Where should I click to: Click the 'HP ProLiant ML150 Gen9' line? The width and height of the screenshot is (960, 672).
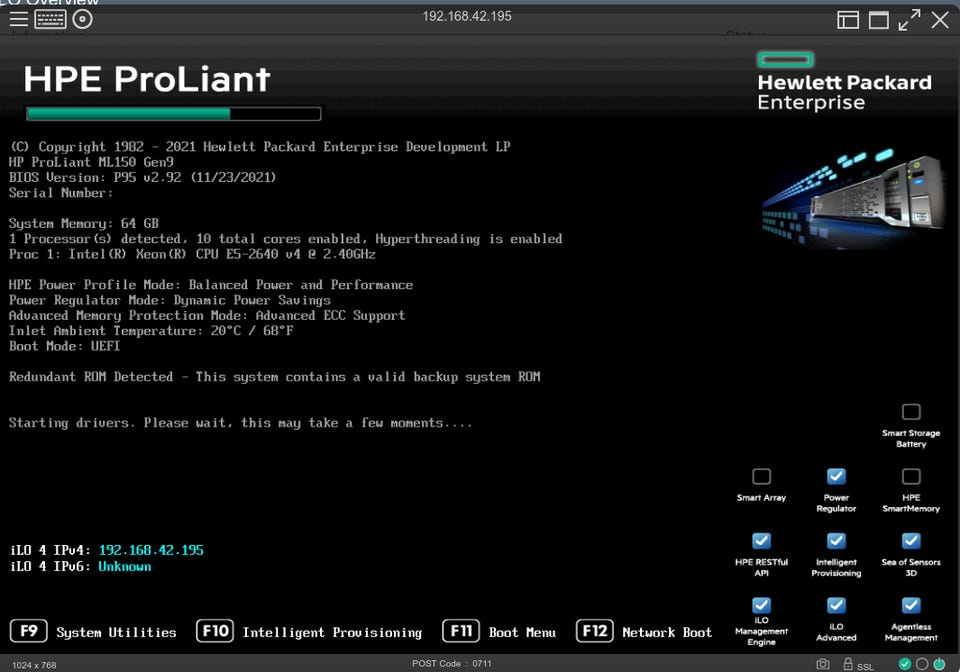point(91,162)
